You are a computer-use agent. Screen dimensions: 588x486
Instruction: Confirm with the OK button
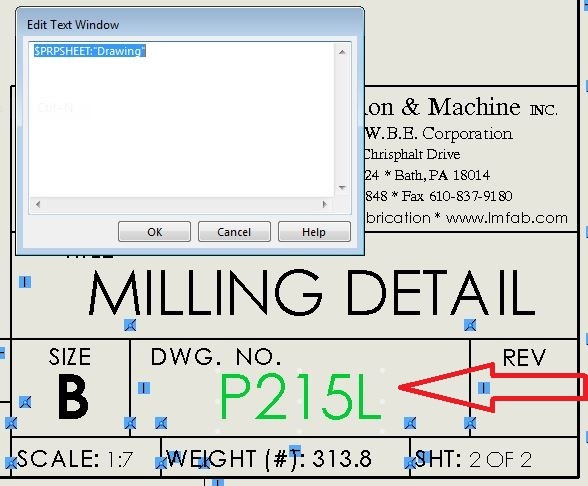[154, 232]
